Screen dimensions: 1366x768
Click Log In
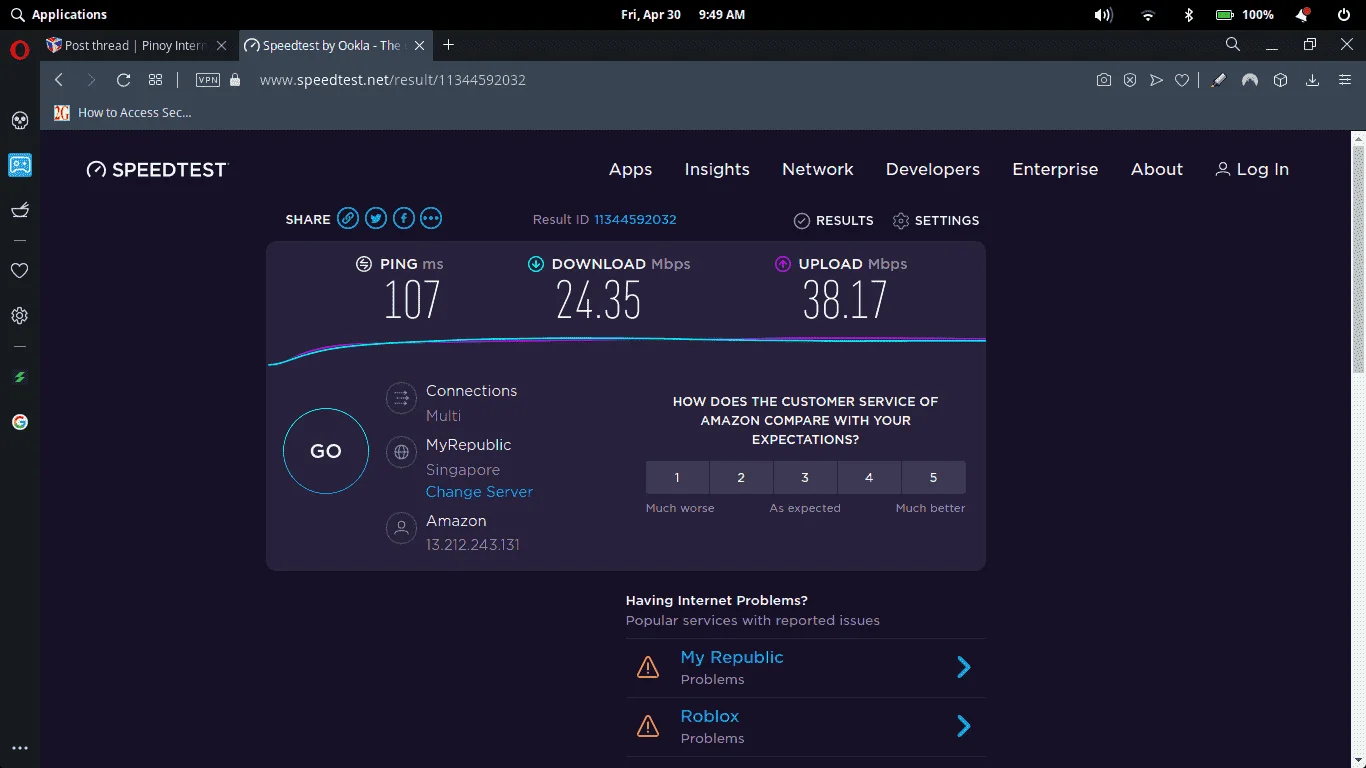click(1252, 170)
